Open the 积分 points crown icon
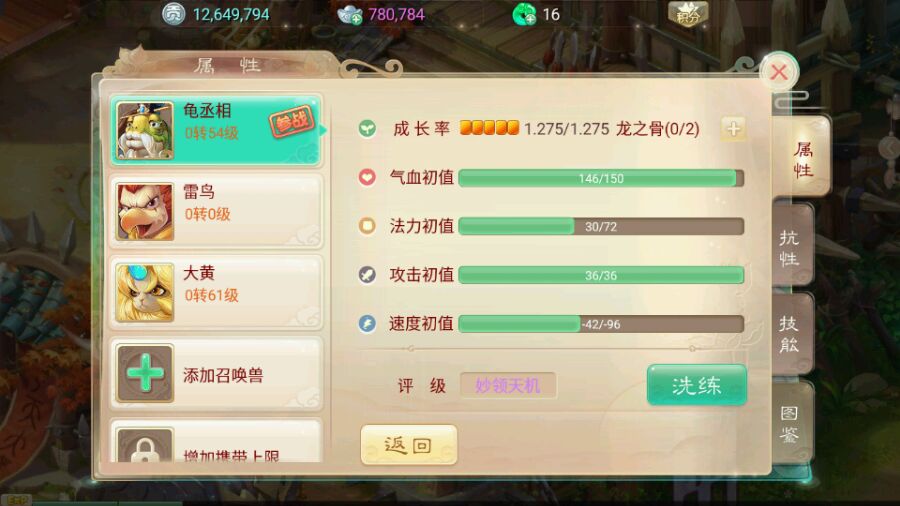The height and width of the screenshot is (506, 900). click(x=688, y=14)
